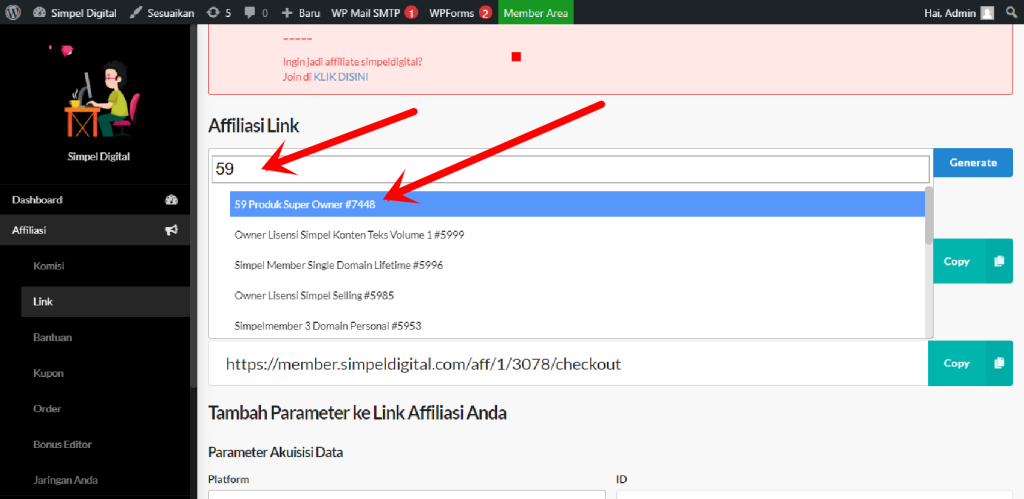Viewport: 1024px width, 499px height.
Task: Click the ID input field
Action: coord(814,495)
